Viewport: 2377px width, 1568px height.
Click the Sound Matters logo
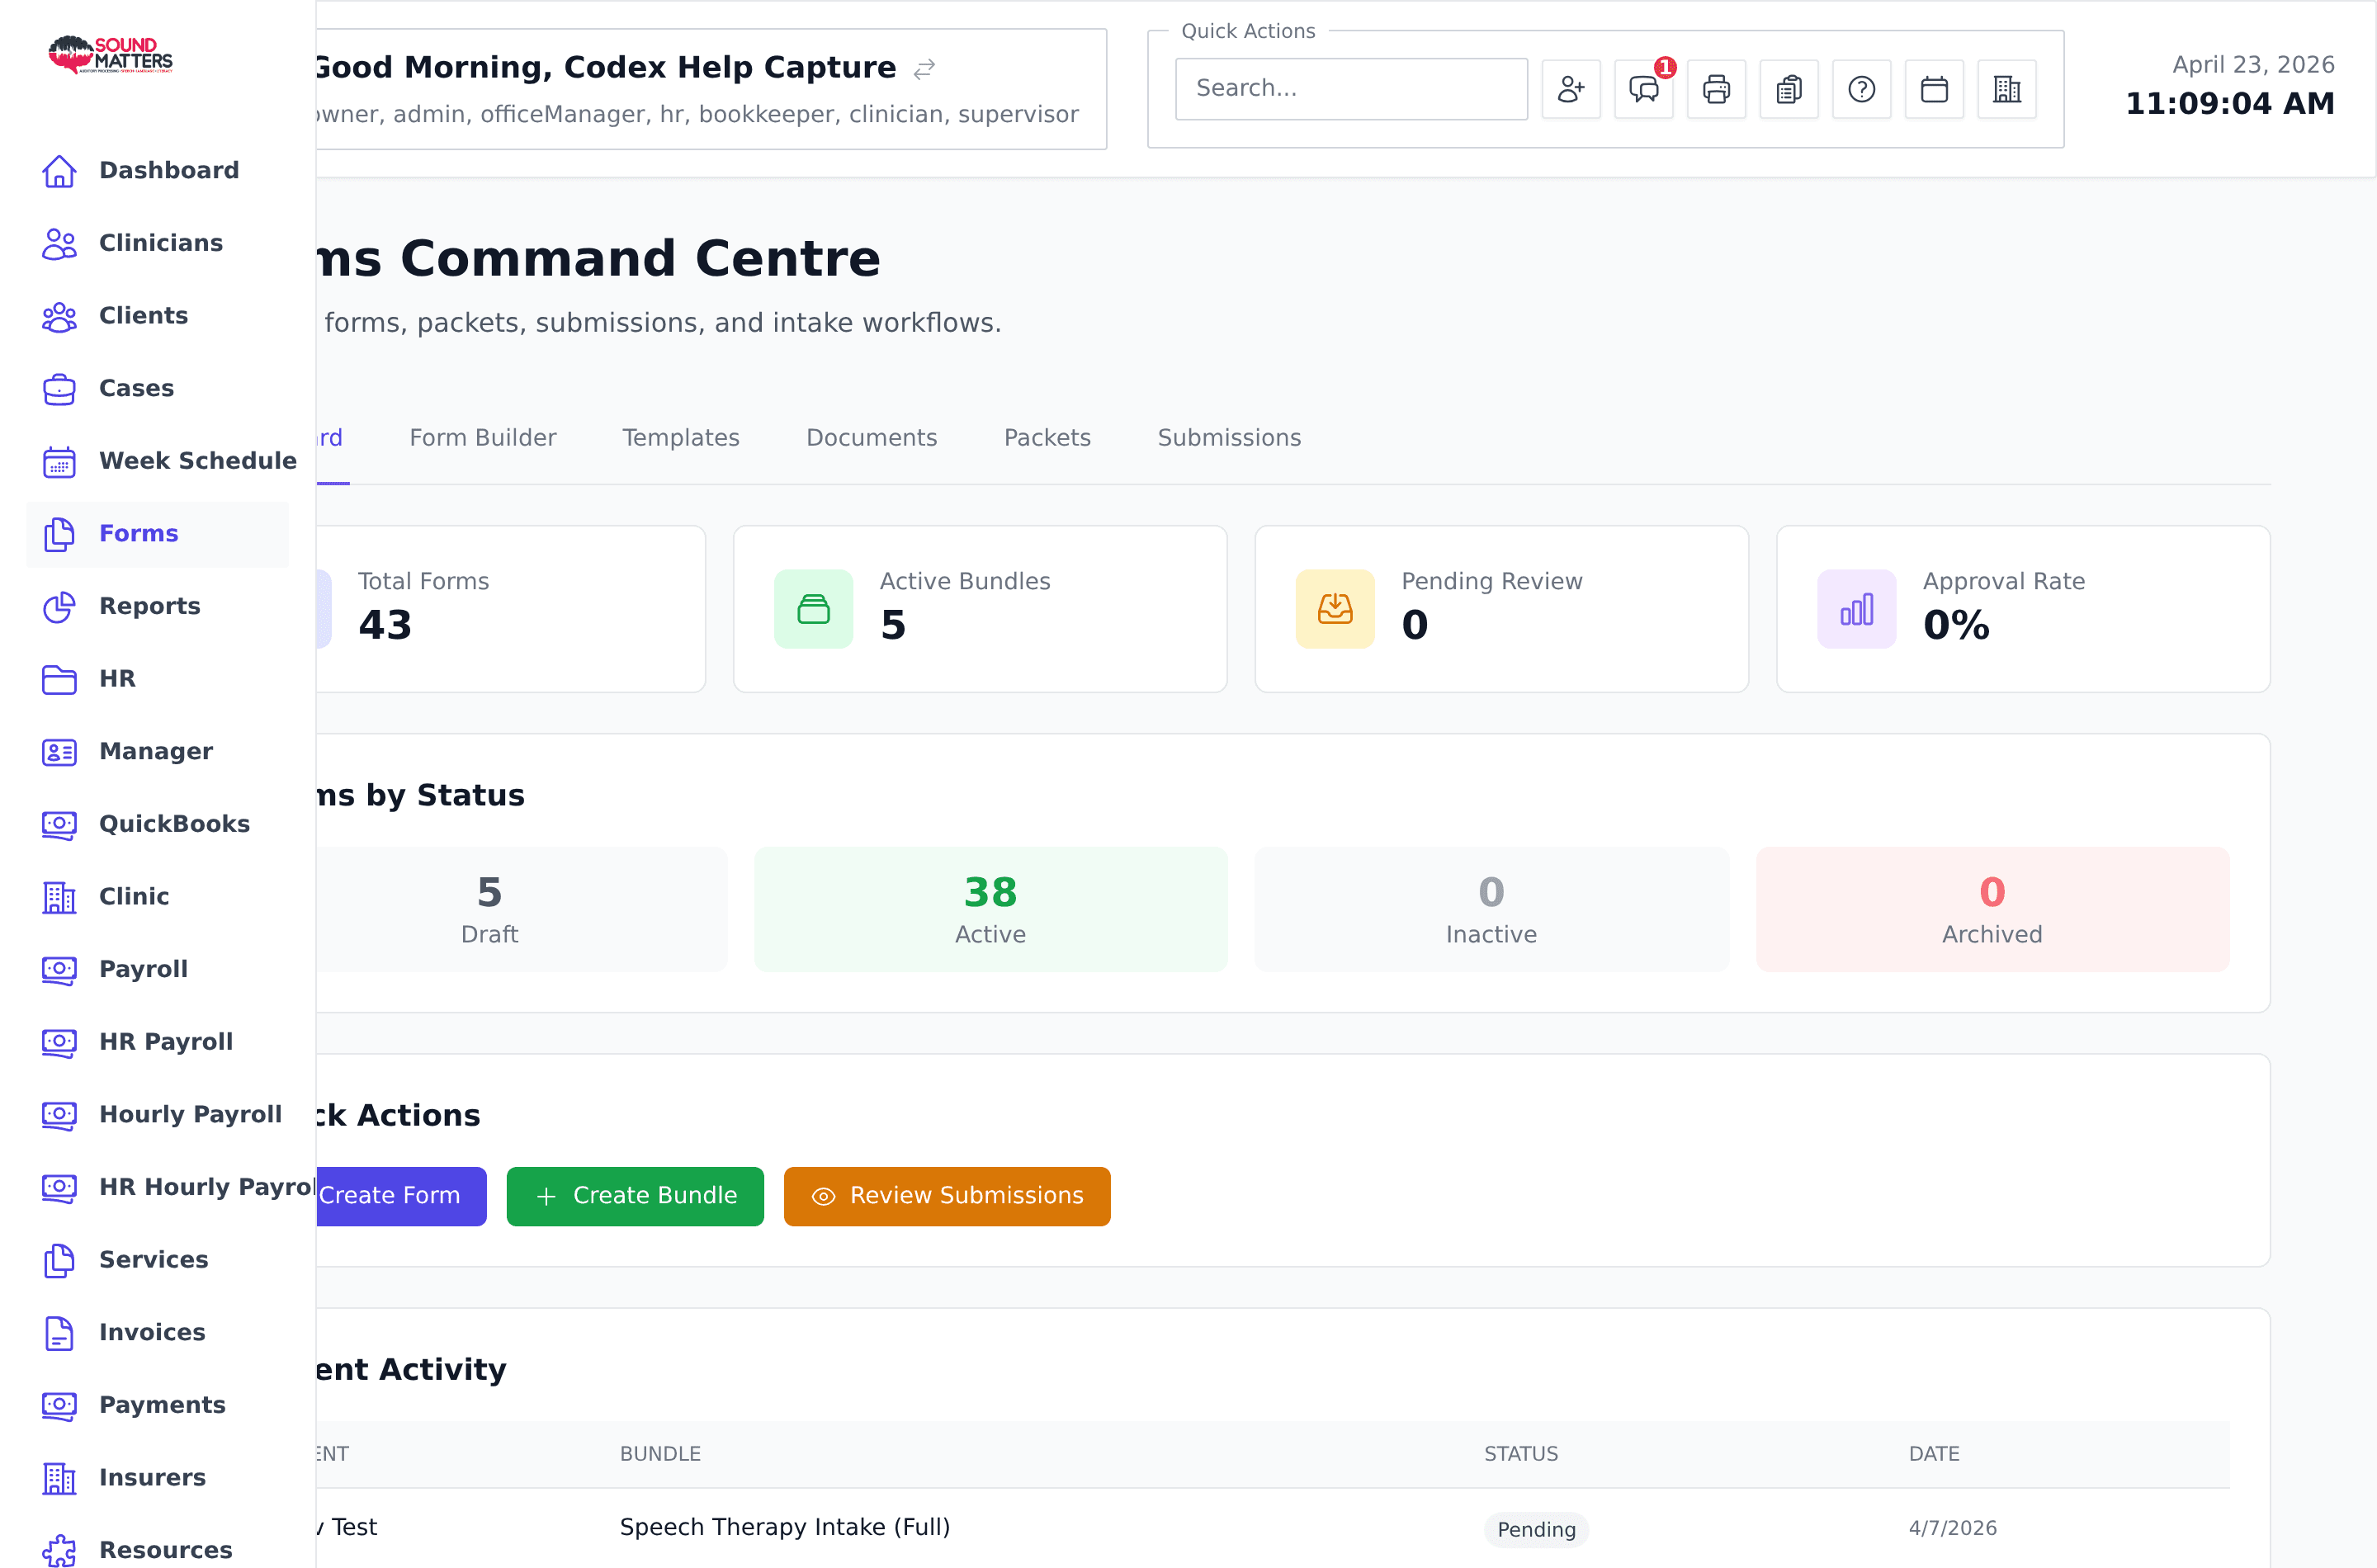point(111,54)
